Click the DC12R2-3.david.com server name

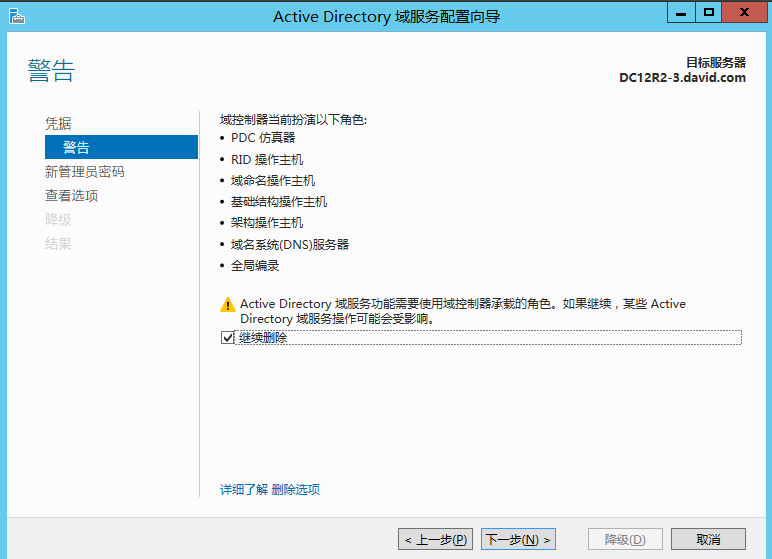[682, 78]
